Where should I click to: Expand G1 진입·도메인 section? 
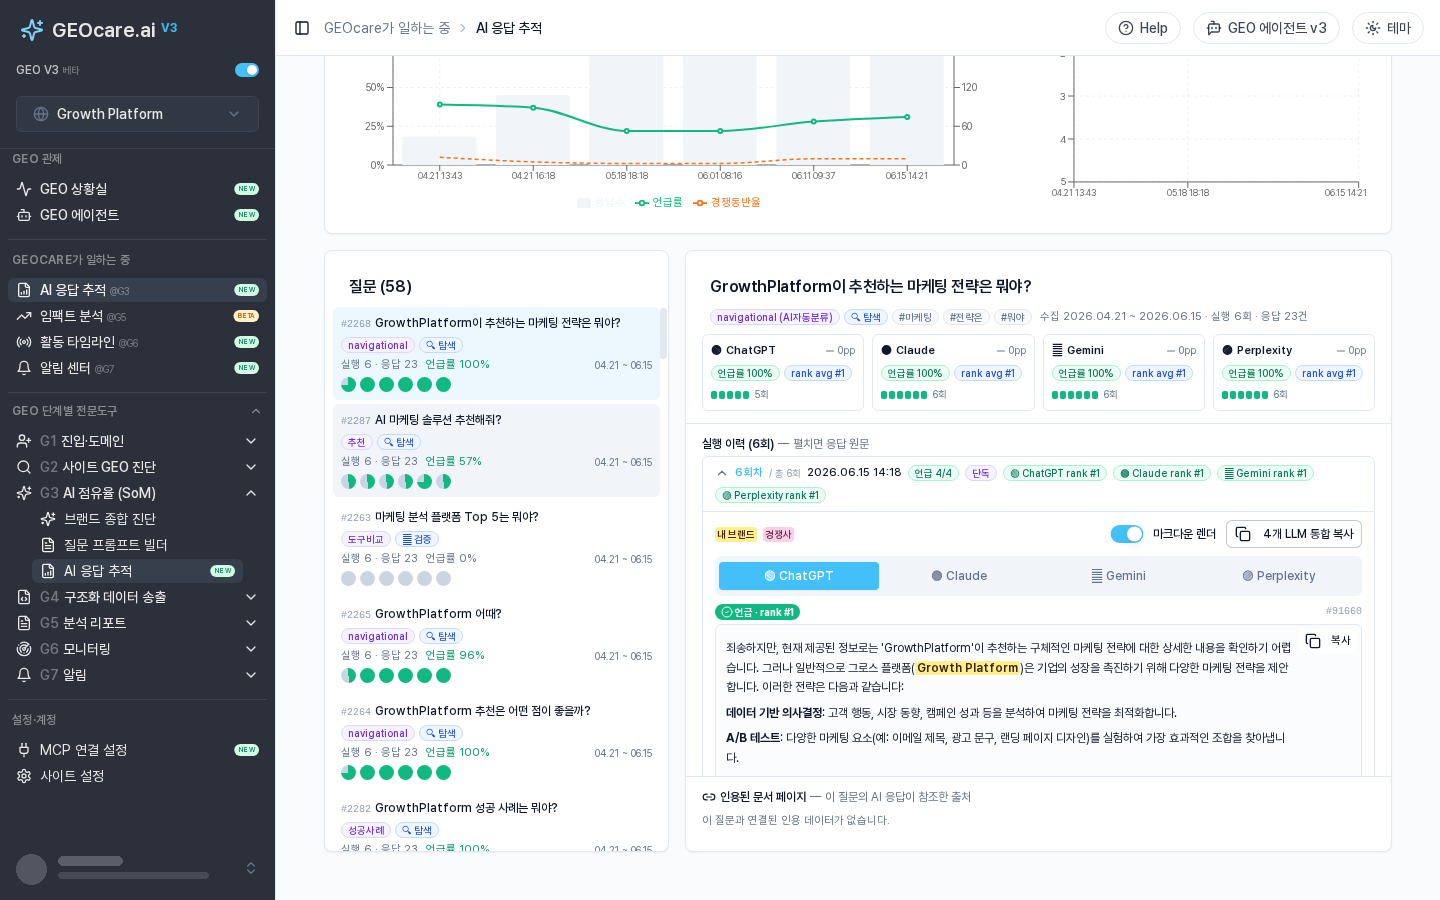pyautogui.click(x=137, y=441)
